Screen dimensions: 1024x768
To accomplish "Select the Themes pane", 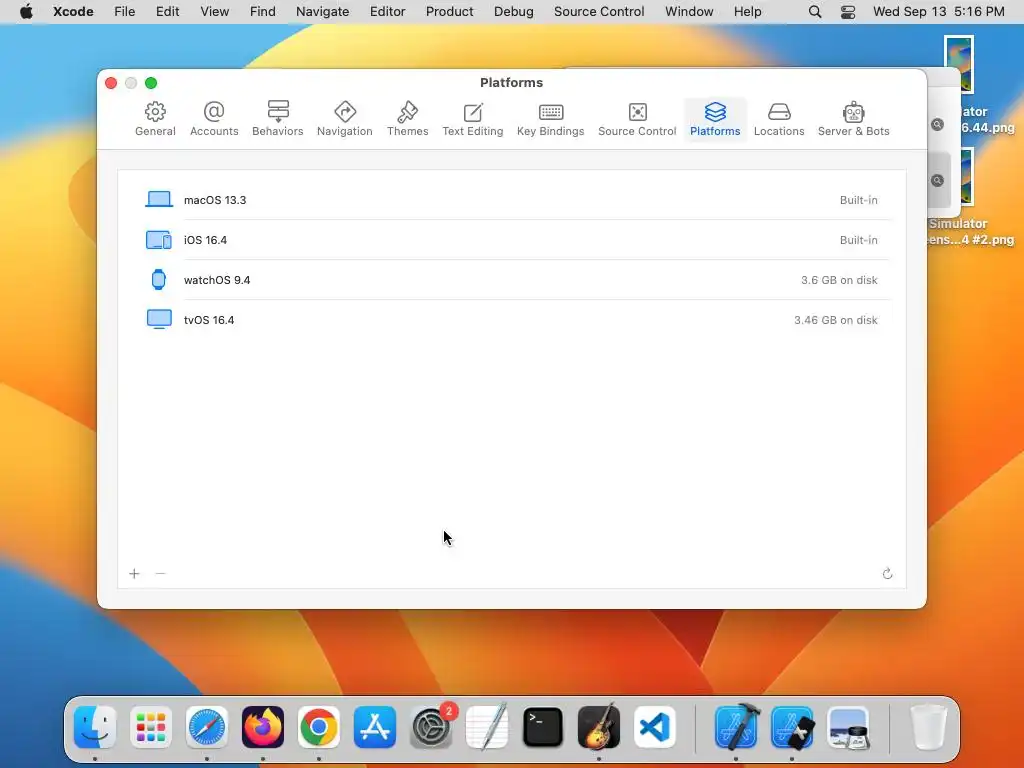I will tap(408, 119).
